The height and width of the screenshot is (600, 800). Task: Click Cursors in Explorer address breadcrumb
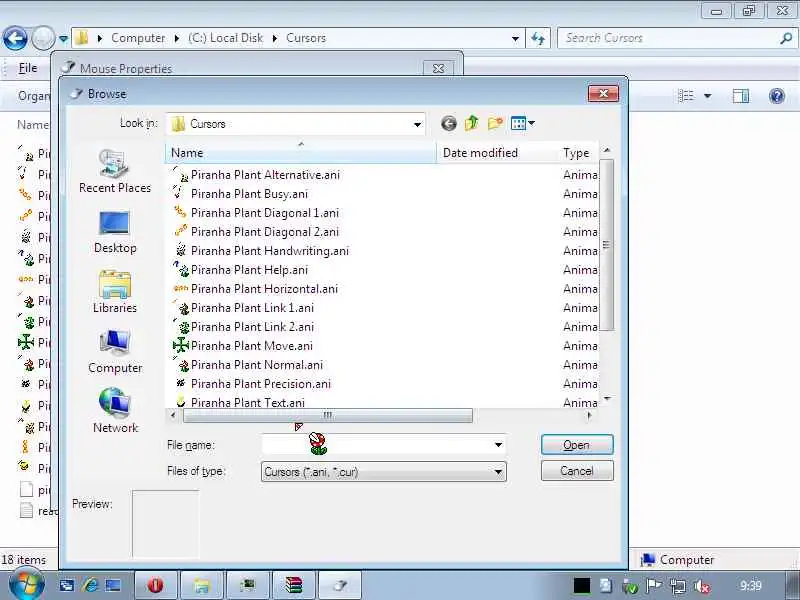(x=306, y=38)
